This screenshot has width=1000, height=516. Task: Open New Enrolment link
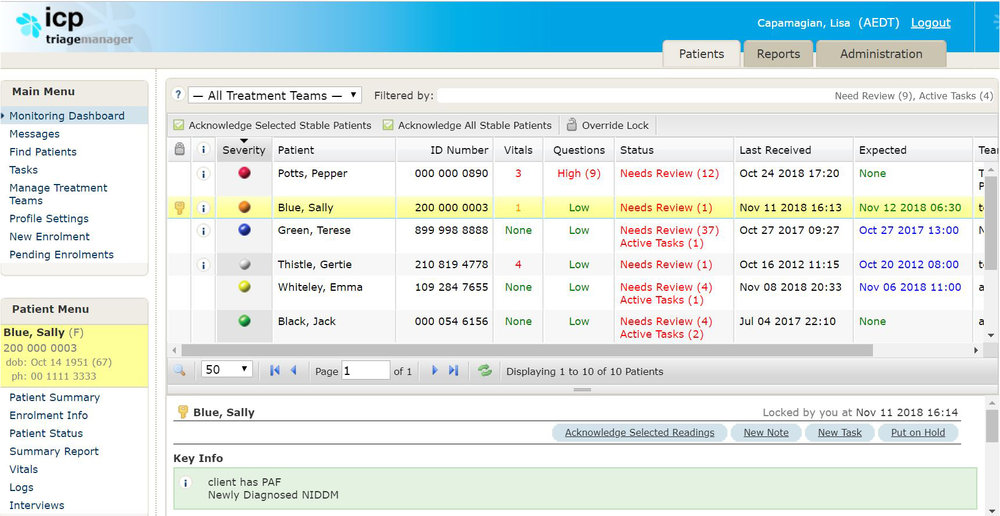coord(49,237)
